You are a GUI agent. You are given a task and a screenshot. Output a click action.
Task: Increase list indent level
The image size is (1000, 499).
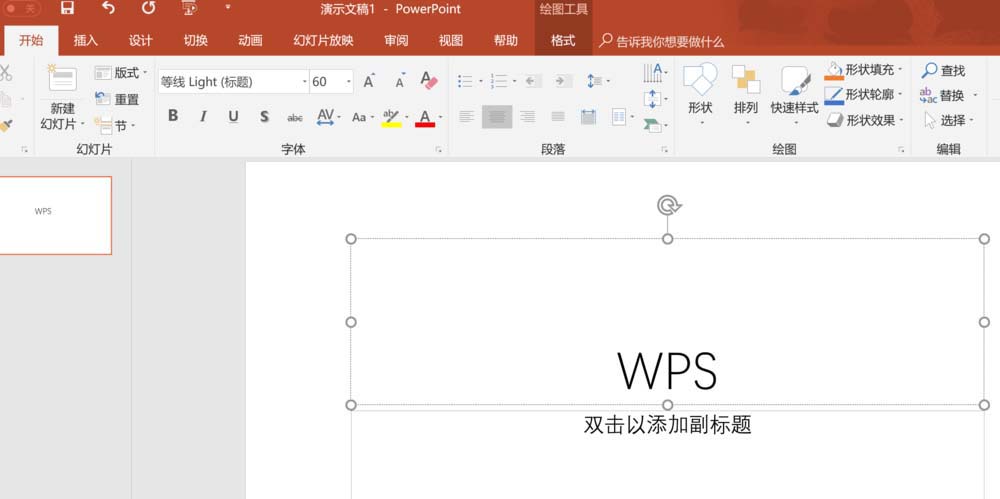(562, 81)
